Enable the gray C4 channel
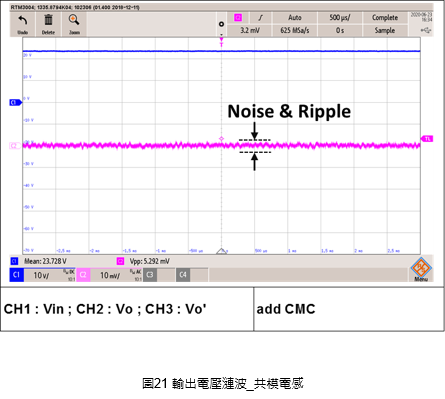 coord(183,275)
